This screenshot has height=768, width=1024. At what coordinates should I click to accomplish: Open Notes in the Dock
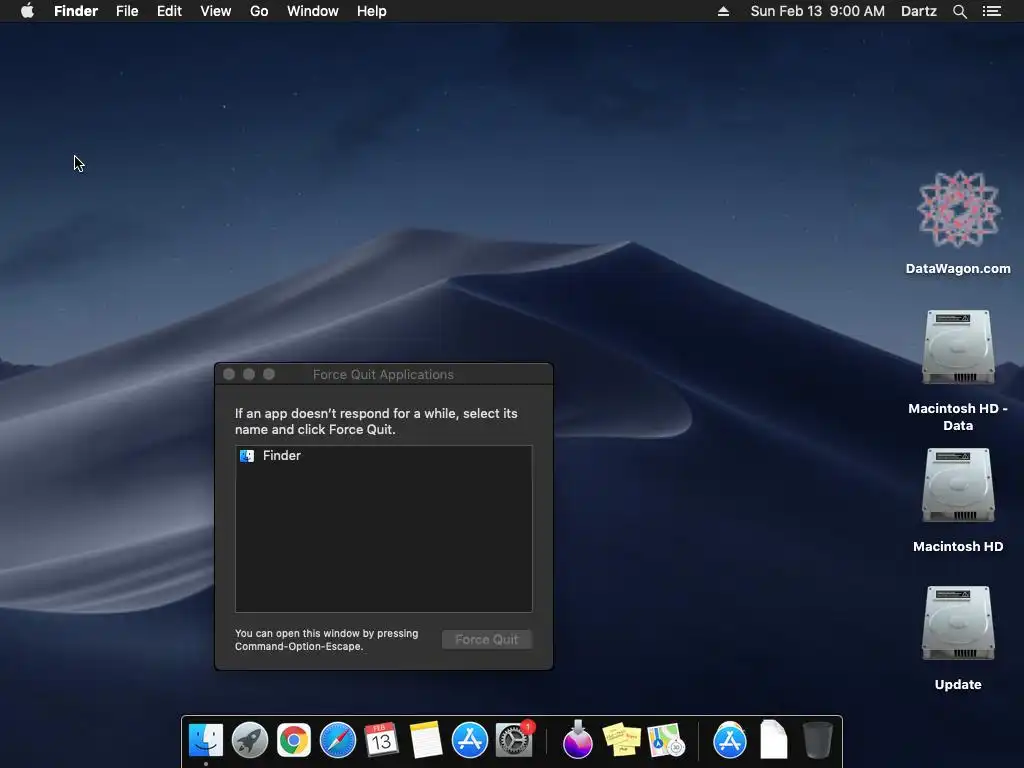(426, 740)
